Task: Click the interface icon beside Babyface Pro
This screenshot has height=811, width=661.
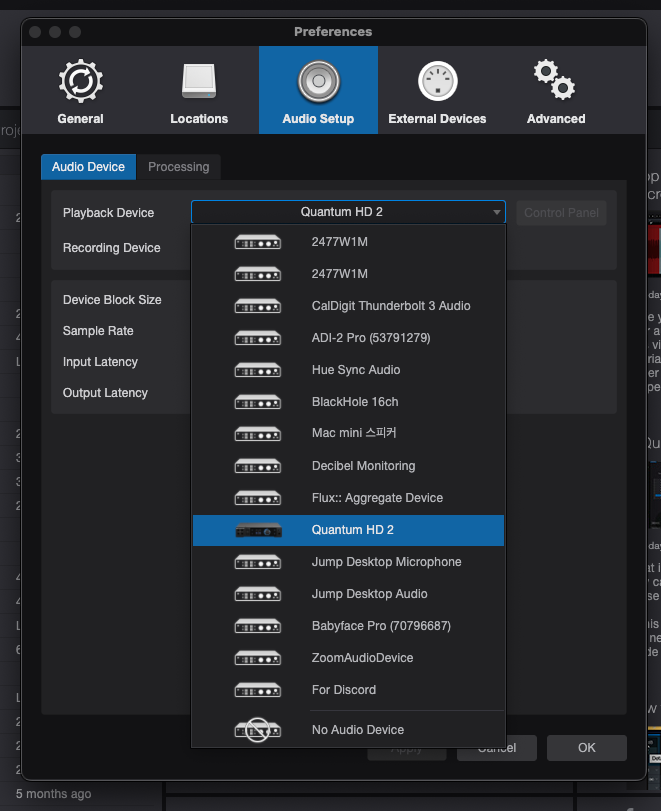Action: coord(258,626)
